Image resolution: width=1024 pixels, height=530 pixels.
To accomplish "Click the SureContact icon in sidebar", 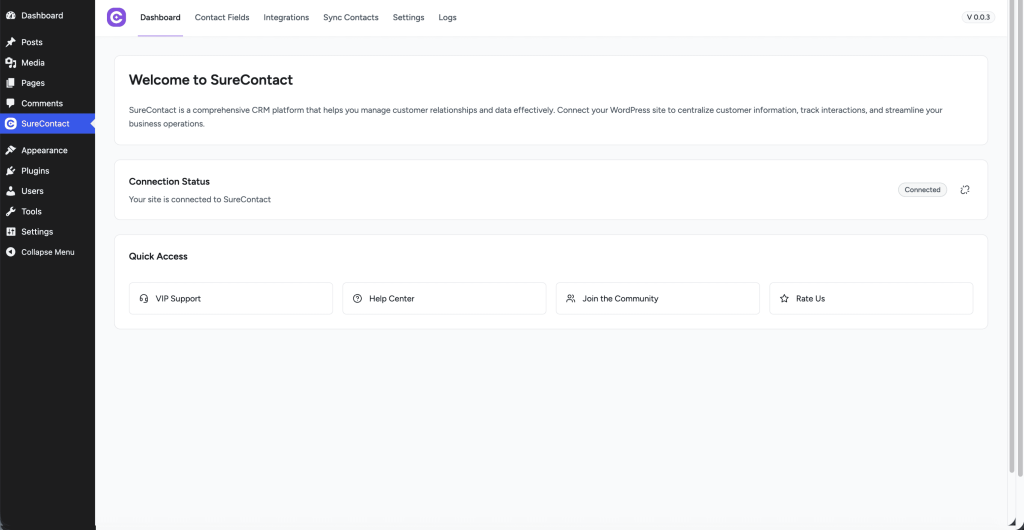I will [10, 123].
